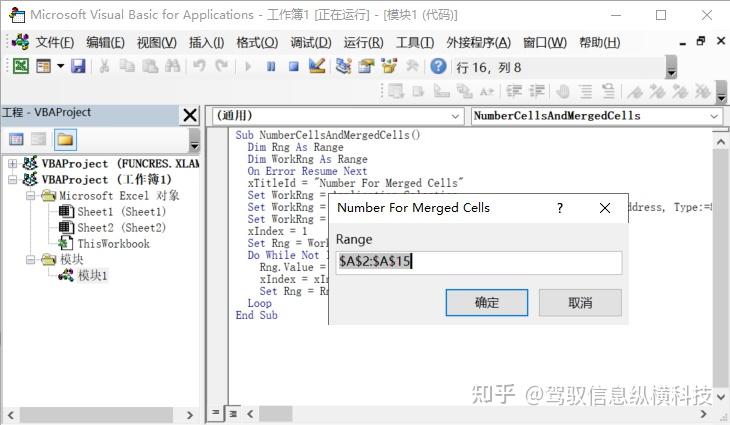
Task: Click the View Object icon in project panel
Action: tap(39, 139)
